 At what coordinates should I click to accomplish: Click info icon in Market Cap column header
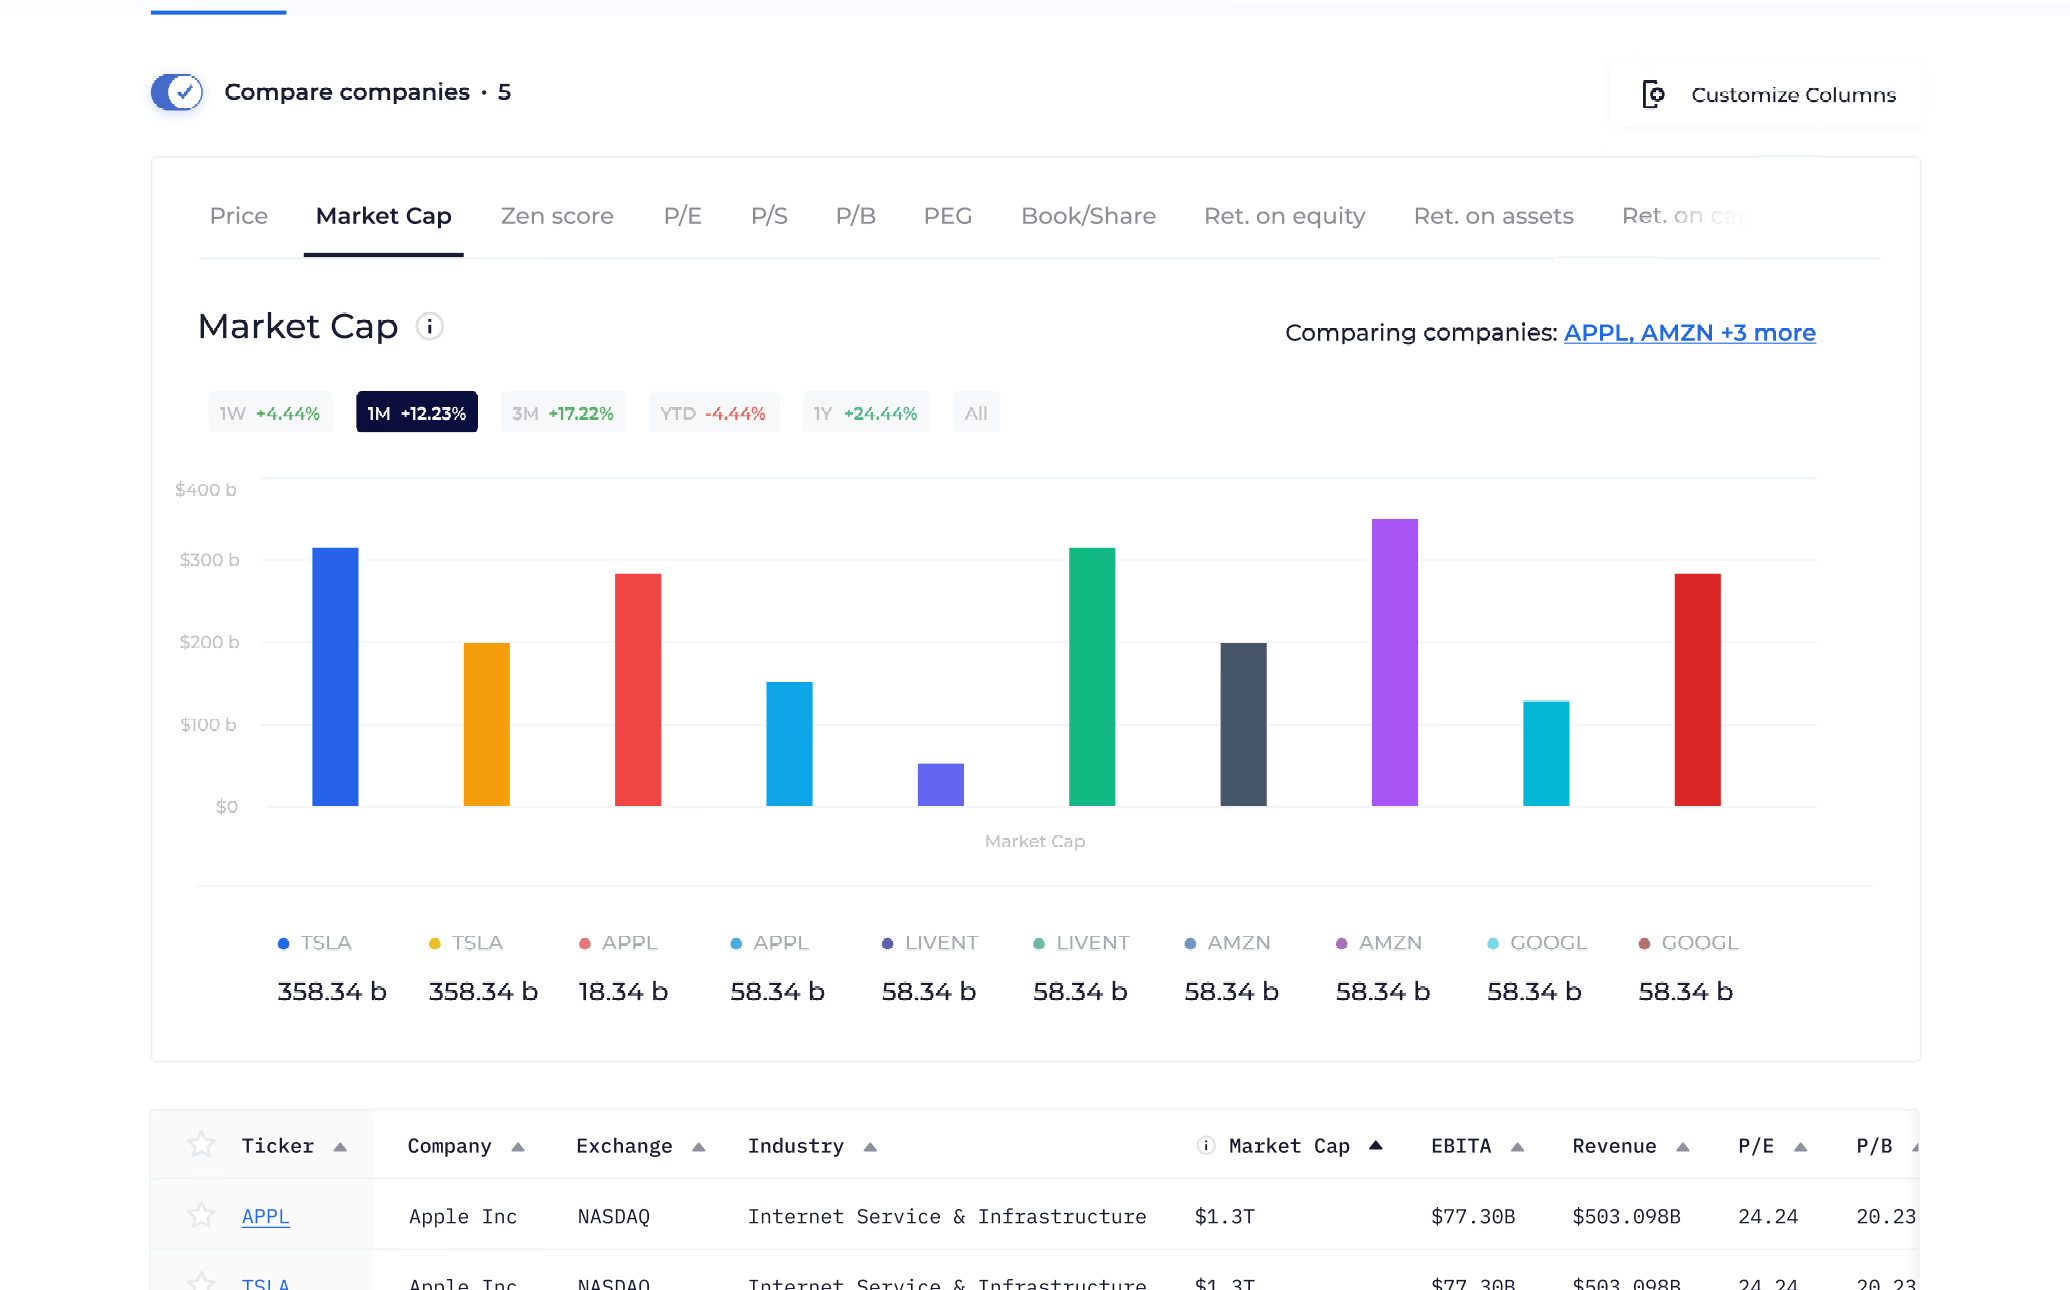point(1206,1146)
